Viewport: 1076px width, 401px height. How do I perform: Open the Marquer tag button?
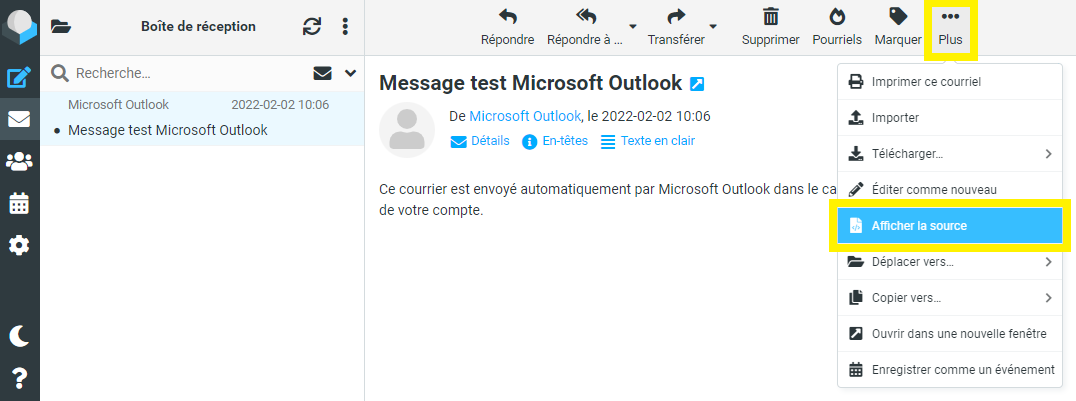click(898, 27)
